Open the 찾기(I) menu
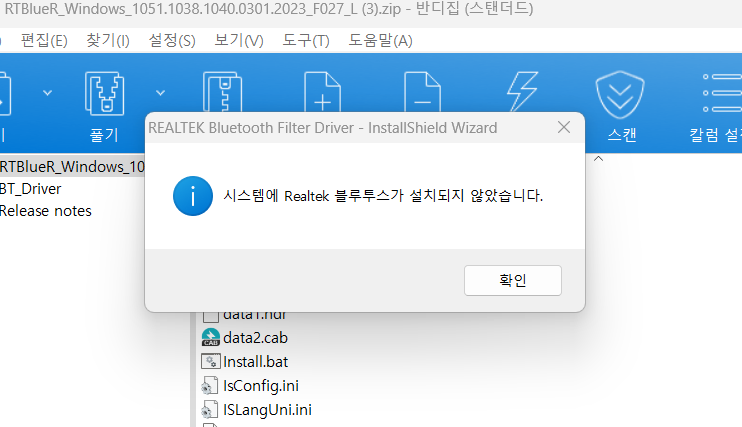The width and height of the screenshot is (742, 427). pyautogui.click(x=108, y=41)
